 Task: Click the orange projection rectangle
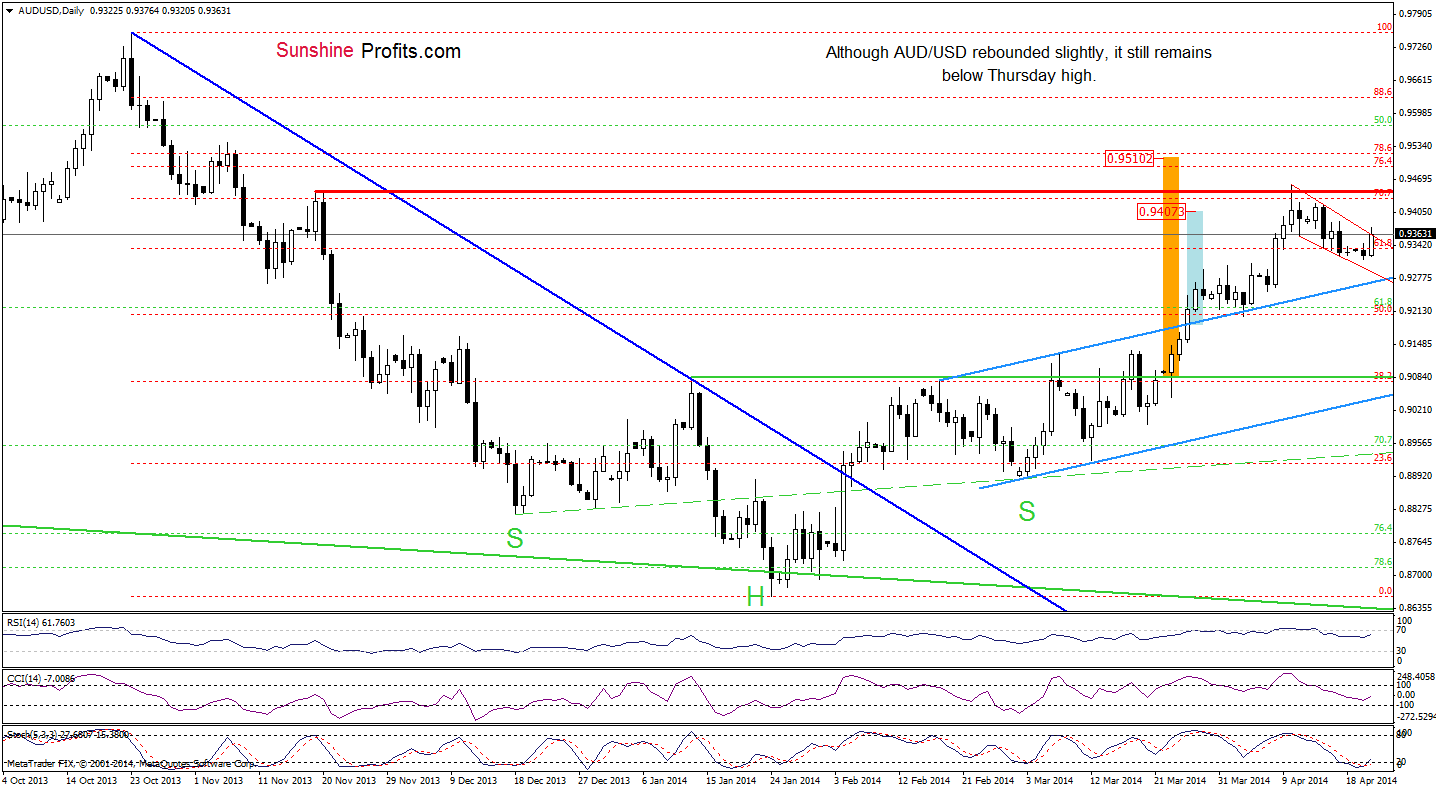click(1169, 266)
